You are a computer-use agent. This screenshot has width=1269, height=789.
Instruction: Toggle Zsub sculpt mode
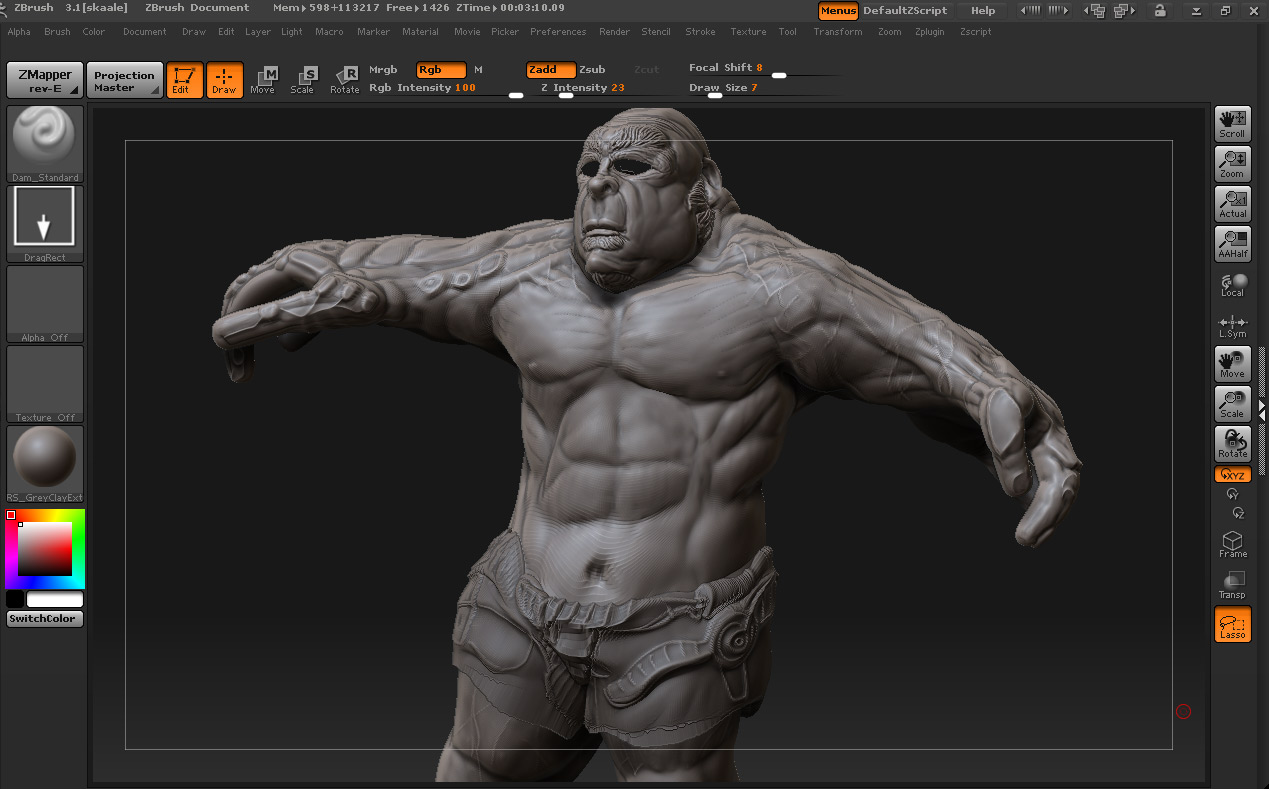[x=592, y=70]
